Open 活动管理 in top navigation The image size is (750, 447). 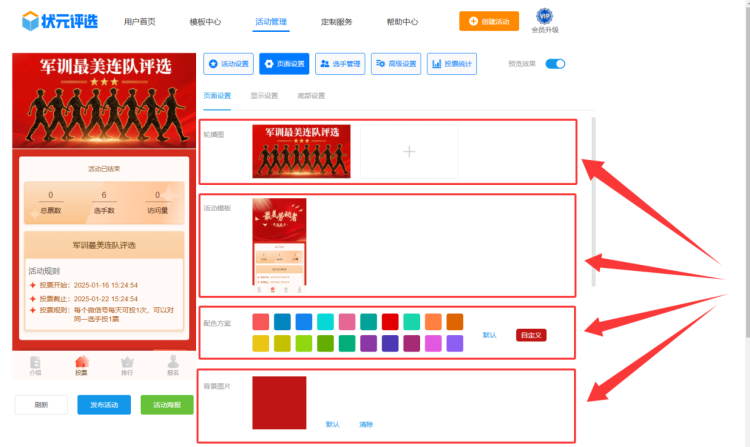pos(270,21)
